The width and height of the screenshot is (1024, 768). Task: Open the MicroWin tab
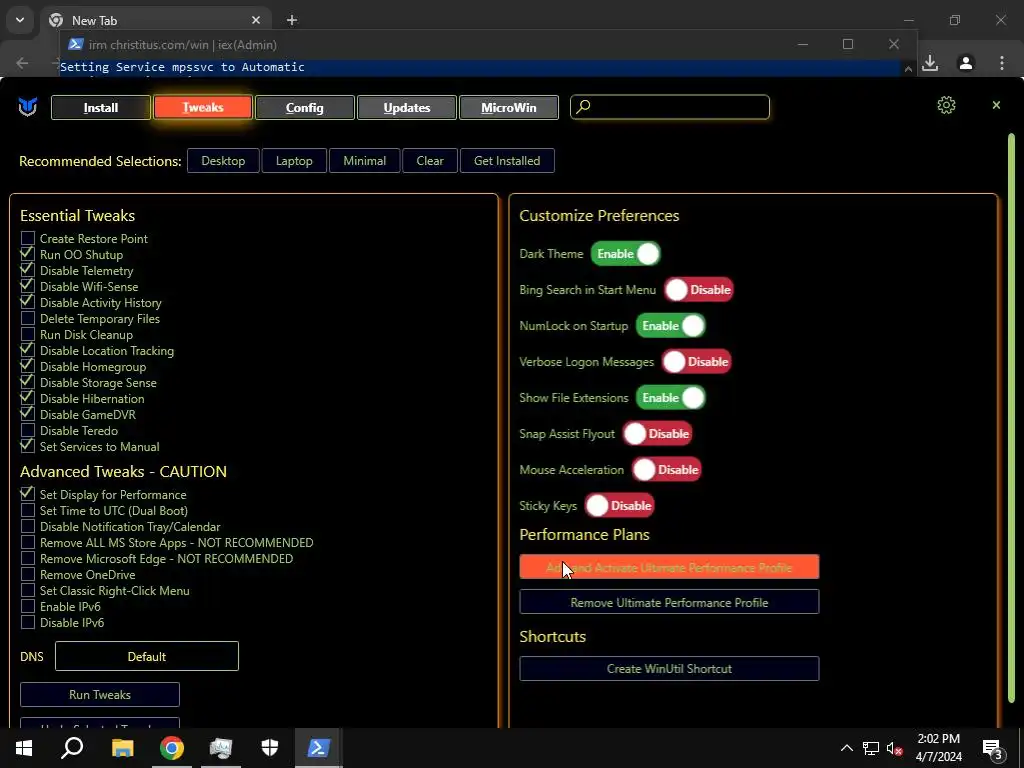tap(509, 107)
